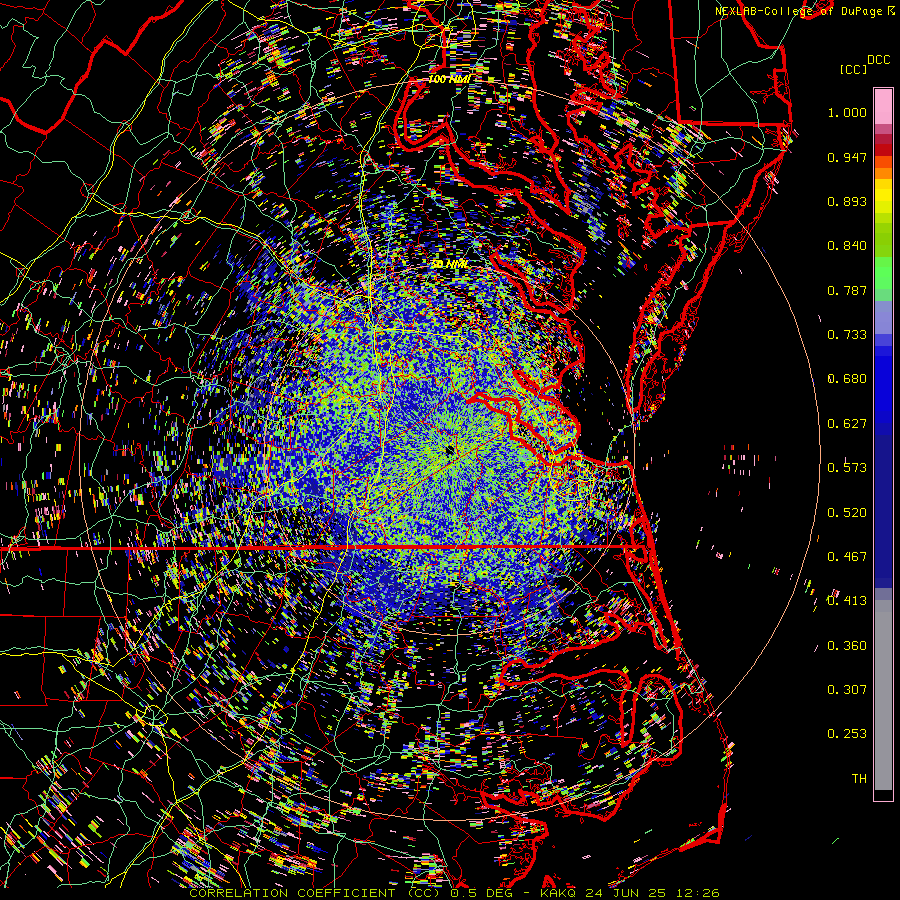Click the [CC] legend unit label
Image resolution: width=900 pixels, height=900 pixels.
tap(854, 69)
